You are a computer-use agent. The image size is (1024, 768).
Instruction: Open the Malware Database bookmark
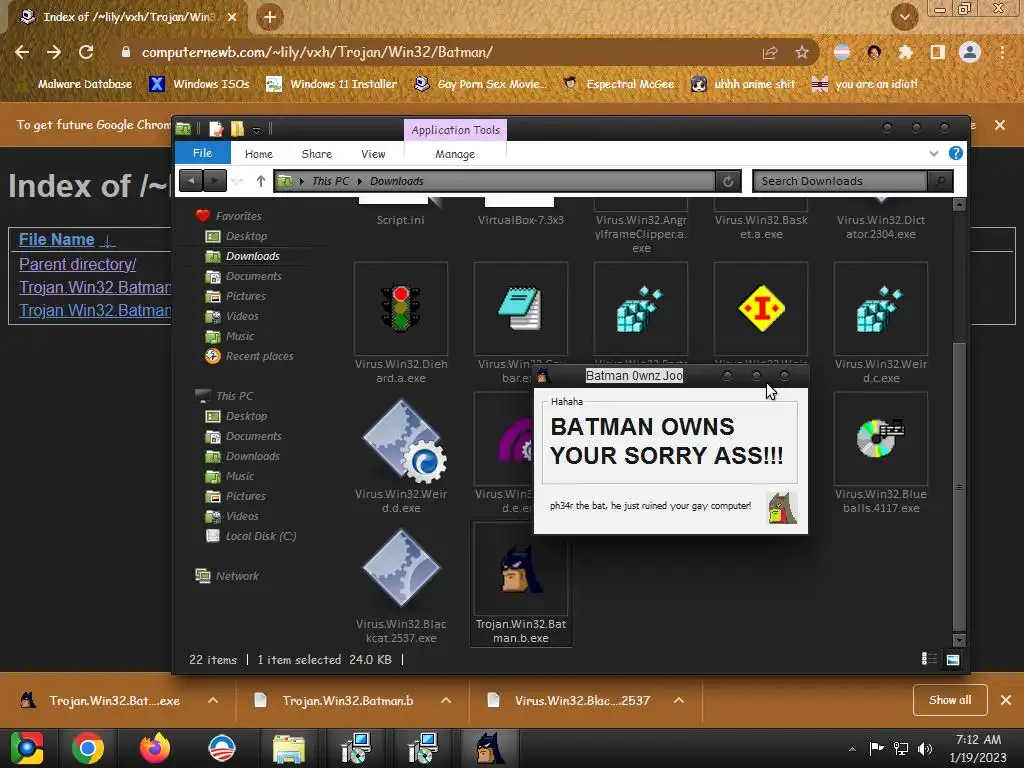pyautogui.click(x=76, y=84)
